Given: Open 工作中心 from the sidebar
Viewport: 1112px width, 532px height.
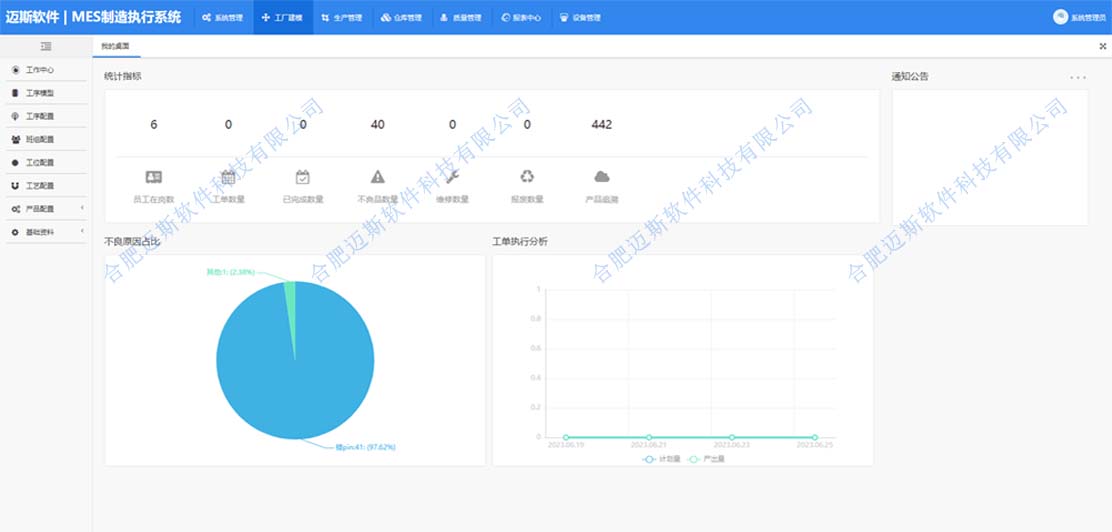Looking at the screenshot, I should [x=40, y=70].
